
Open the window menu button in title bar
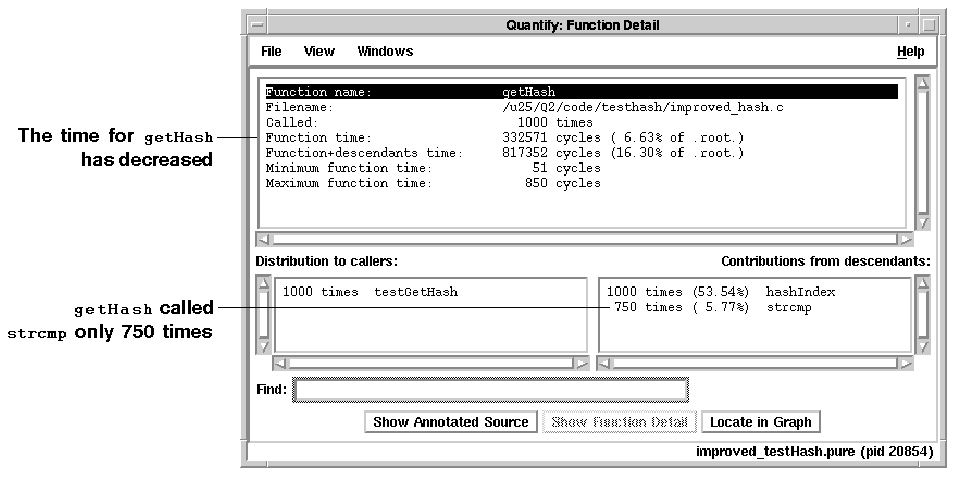(x=258, y=25)
